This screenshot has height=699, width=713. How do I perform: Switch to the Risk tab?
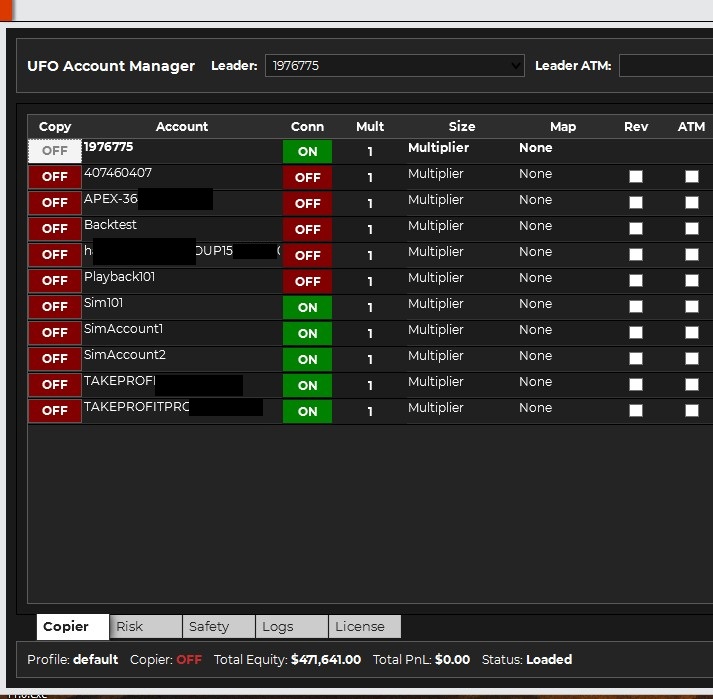click(x=146, y=626)
